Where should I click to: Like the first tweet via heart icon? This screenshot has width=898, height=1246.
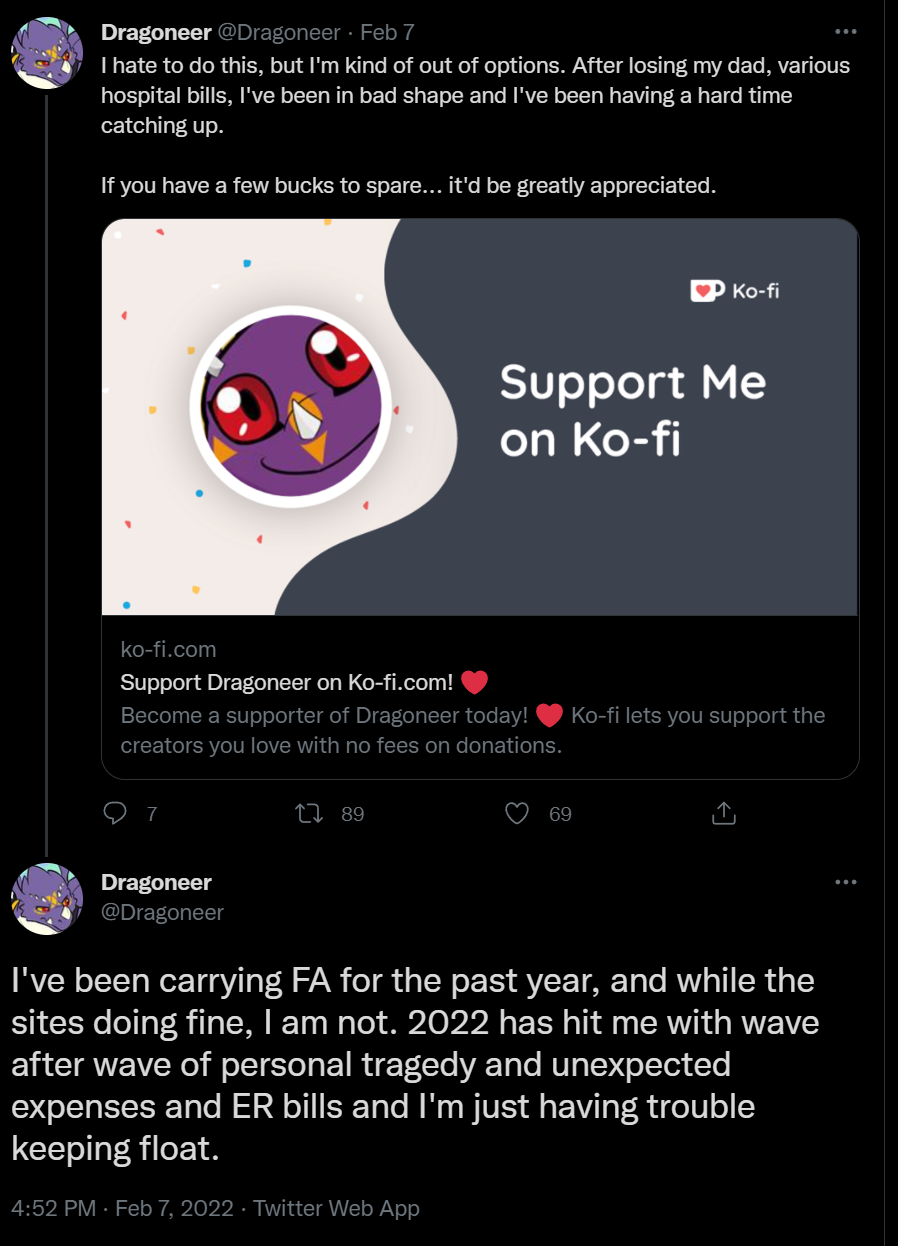pos(516,814)
